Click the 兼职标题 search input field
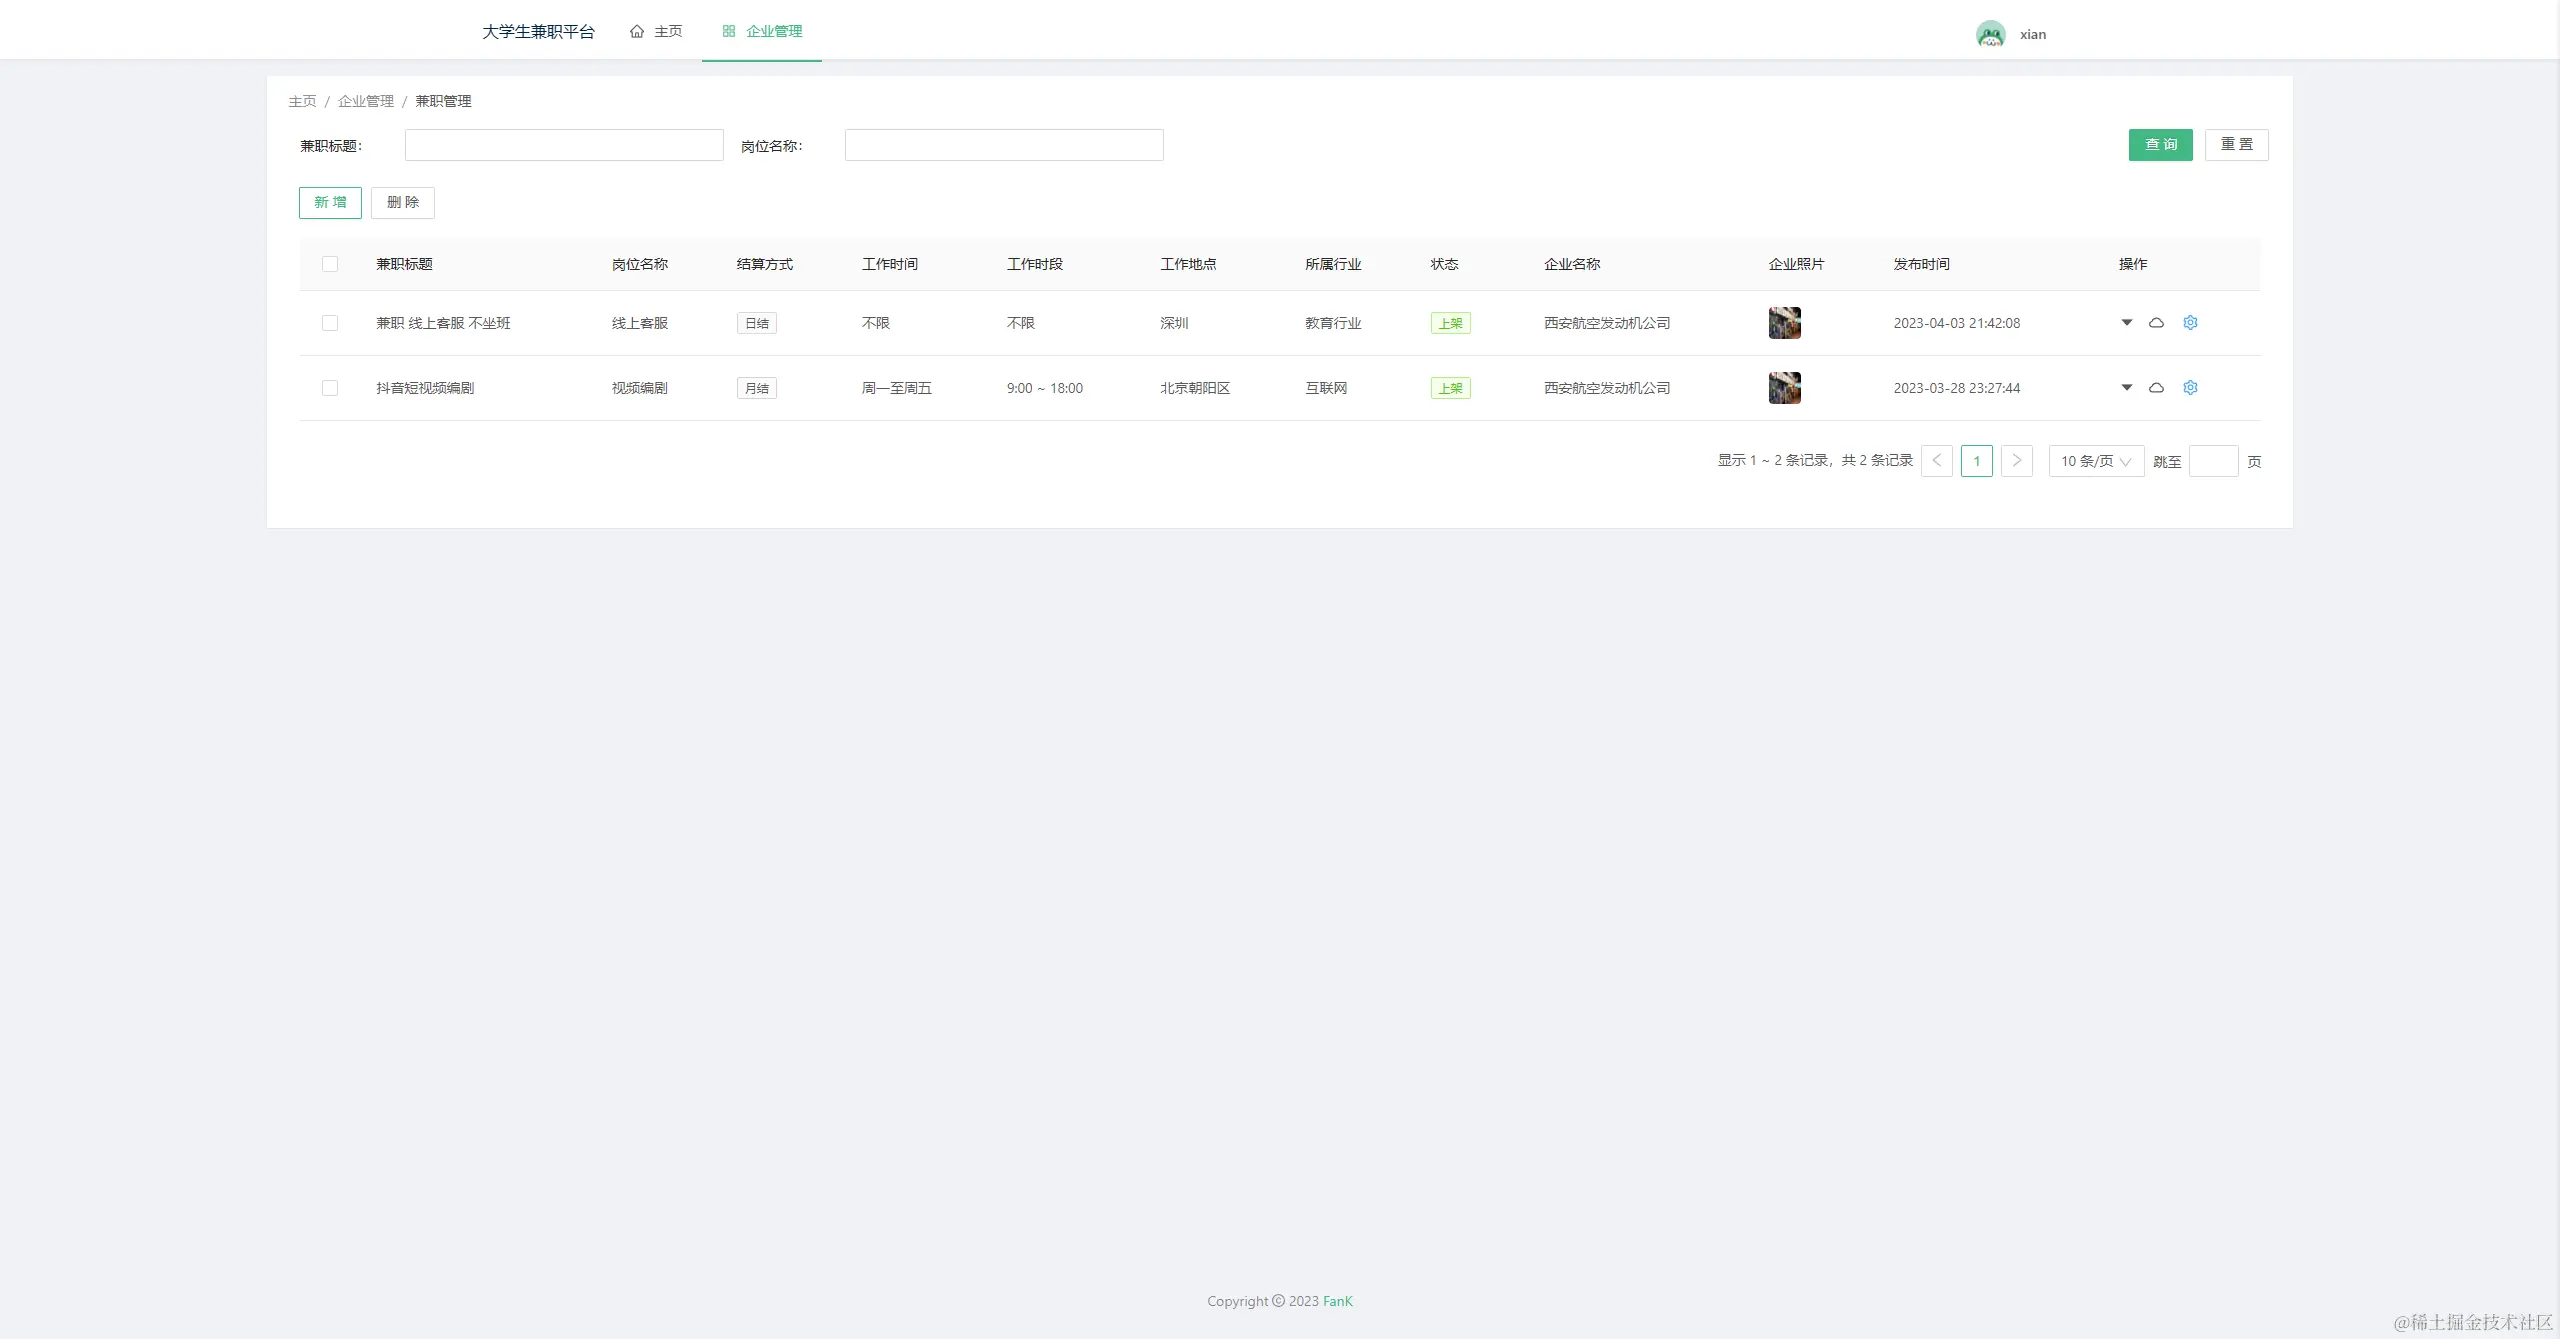 point(563,146)
